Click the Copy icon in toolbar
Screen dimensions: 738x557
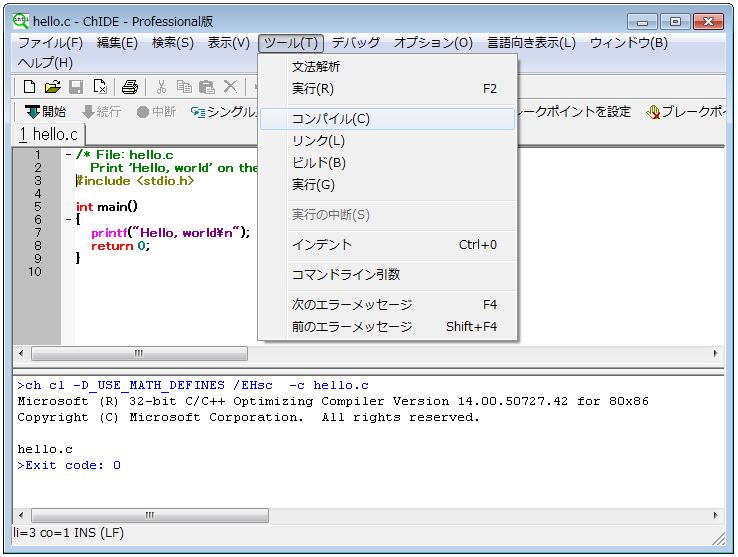click(184, 87)
